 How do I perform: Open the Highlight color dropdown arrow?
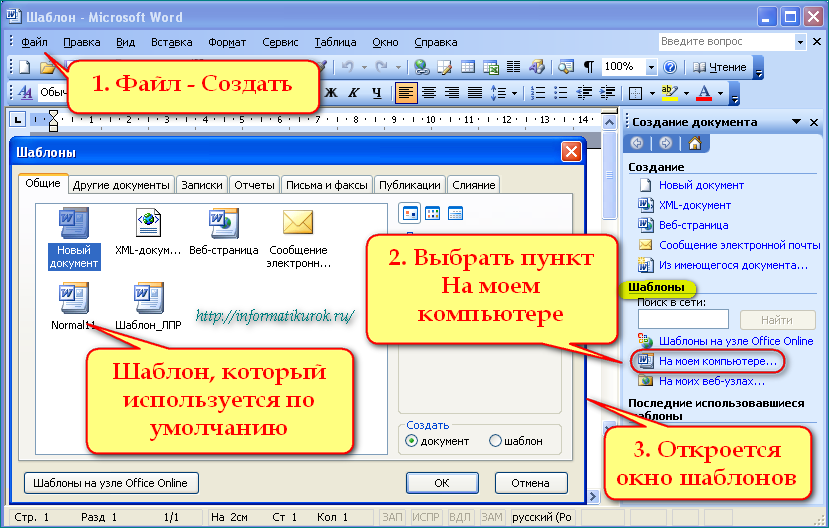click(x=686, y=94)
